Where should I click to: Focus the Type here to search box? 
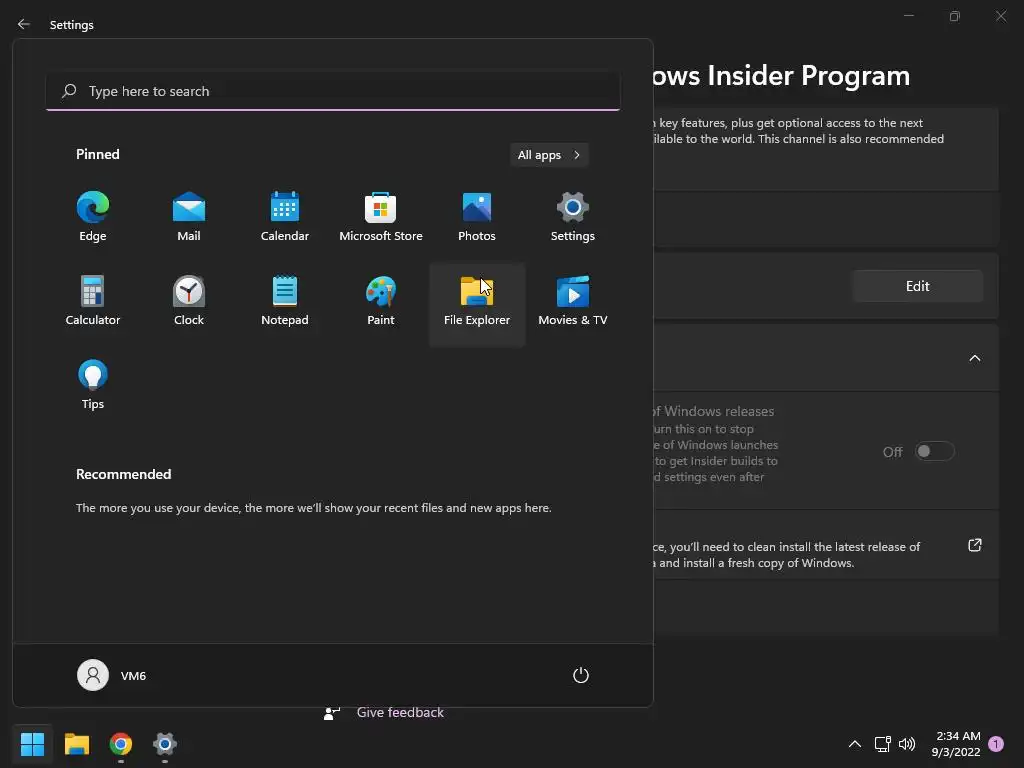pos(333,91)
